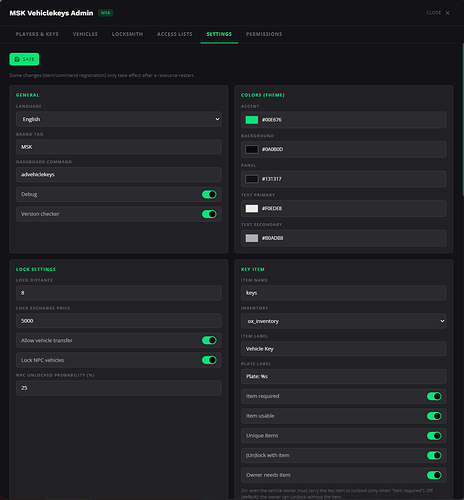Image resolution: width=464 pixels, height=500 pixels.
Task: Toggle the Unique items switch
Action: pyautogui.click(x=434, y=436)
